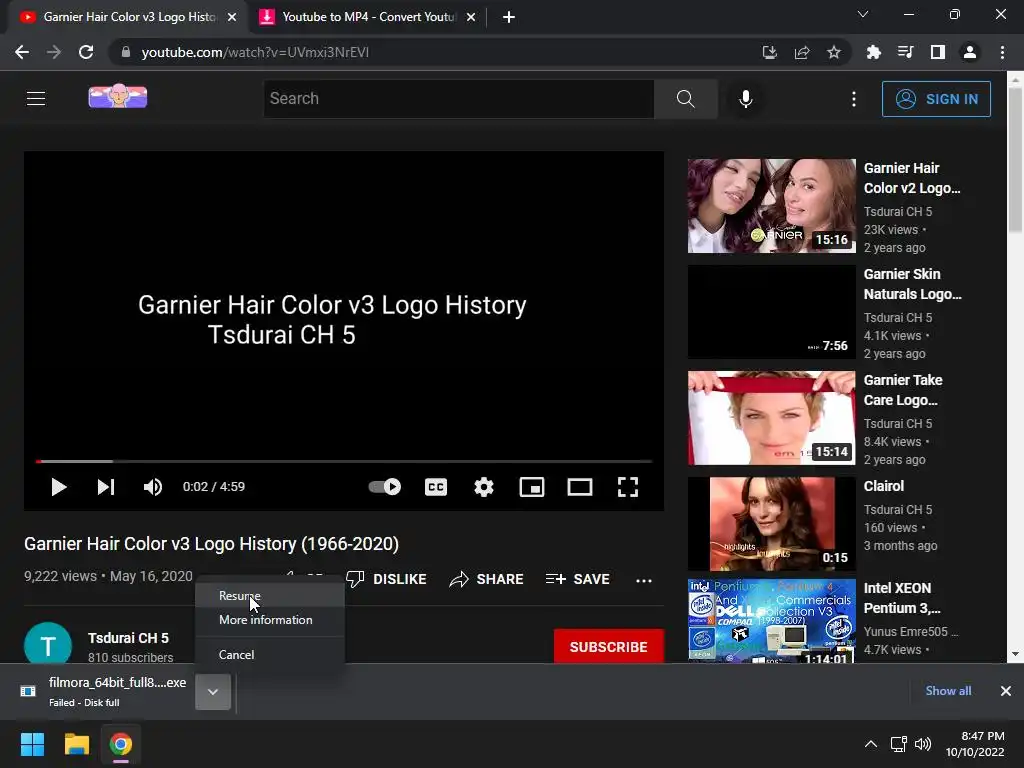Open the taskbar clock and date
The width and height of the screenshot is (1024, 768).
click(x=975, y=744)
